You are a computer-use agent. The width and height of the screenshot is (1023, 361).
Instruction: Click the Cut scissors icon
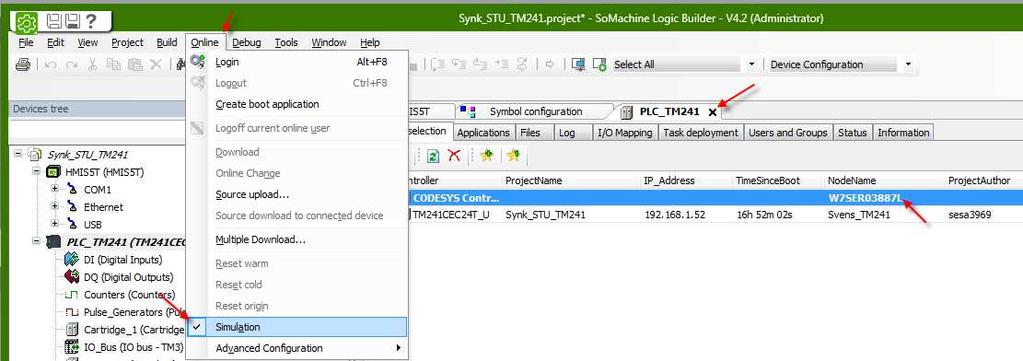point(92,64)
